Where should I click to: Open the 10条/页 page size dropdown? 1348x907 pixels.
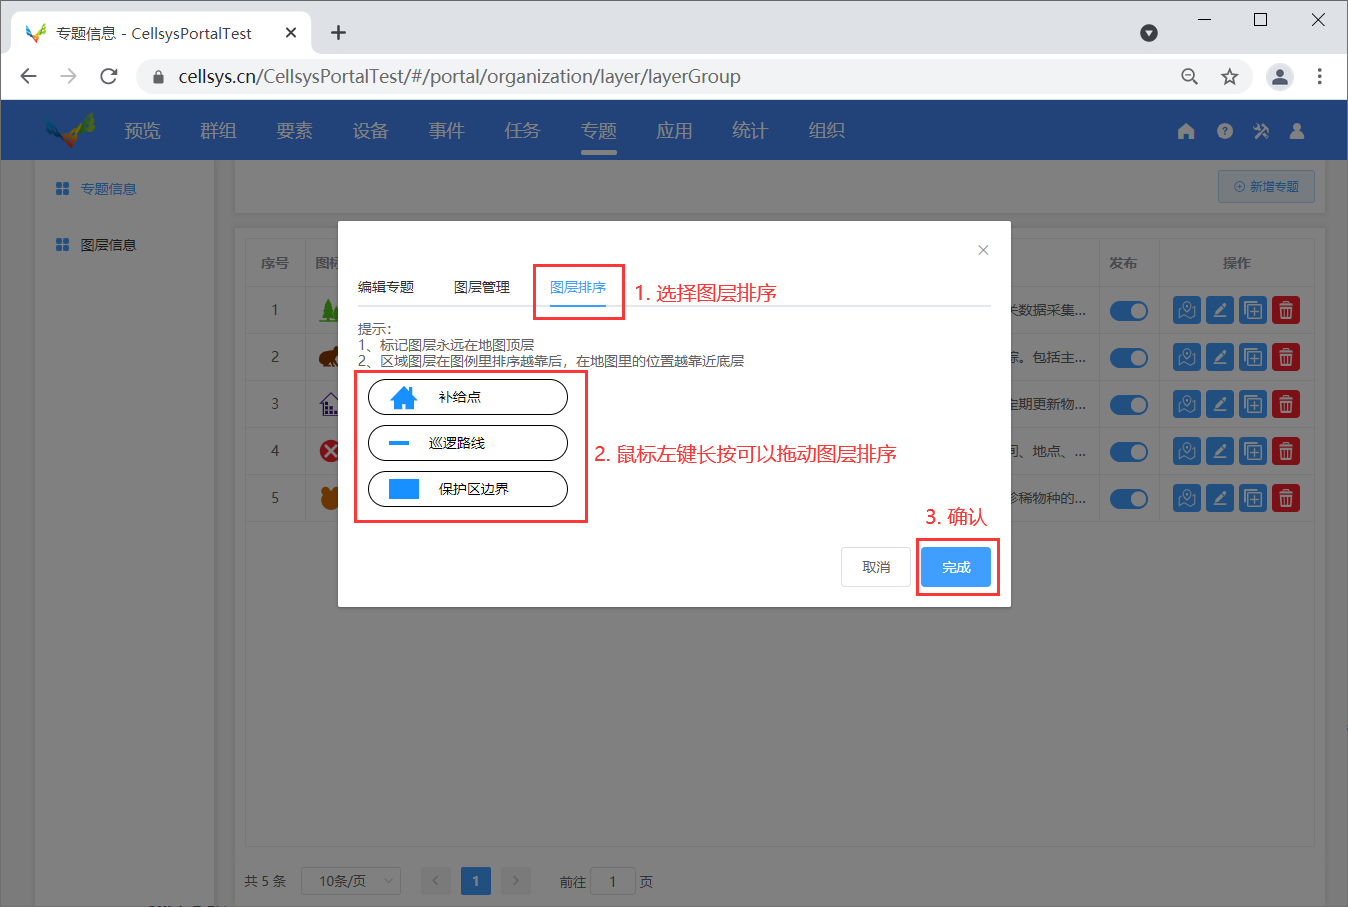tap(350, 881)
